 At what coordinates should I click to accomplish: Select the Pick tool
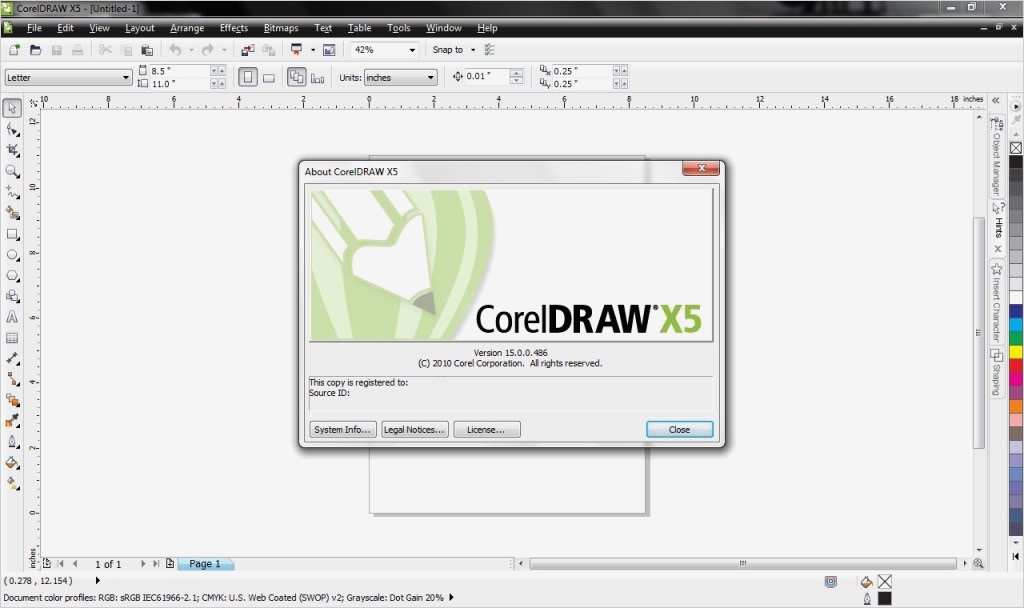pos(13,108)
